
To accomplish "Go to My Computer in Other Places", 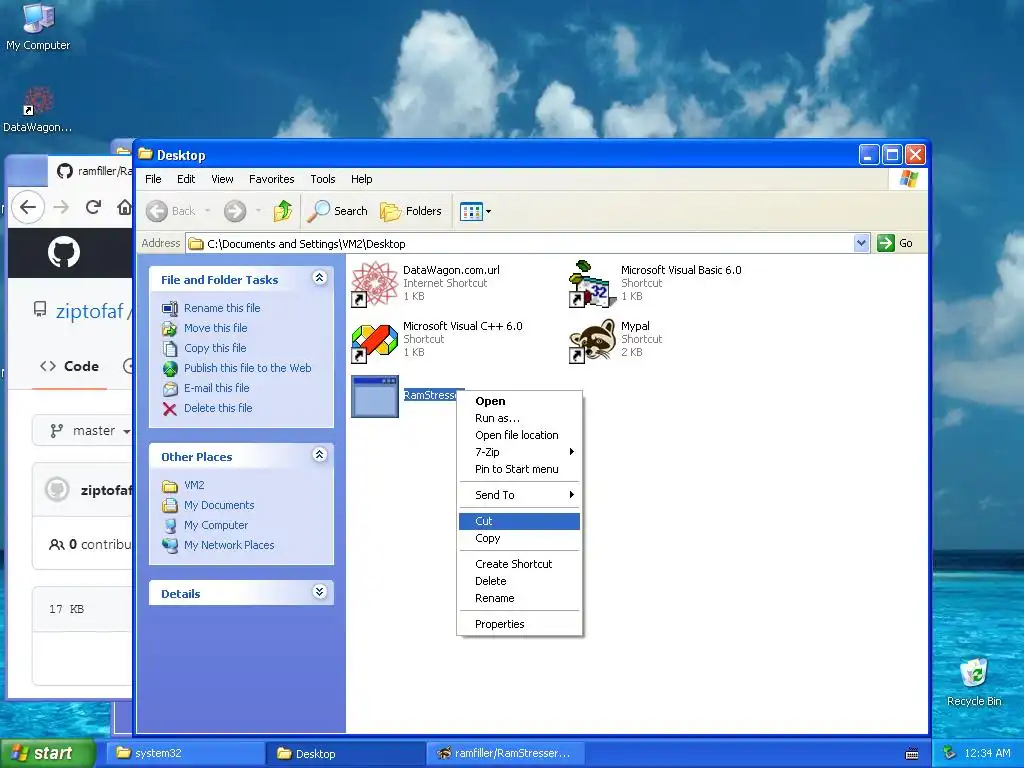I will [216, 525].
